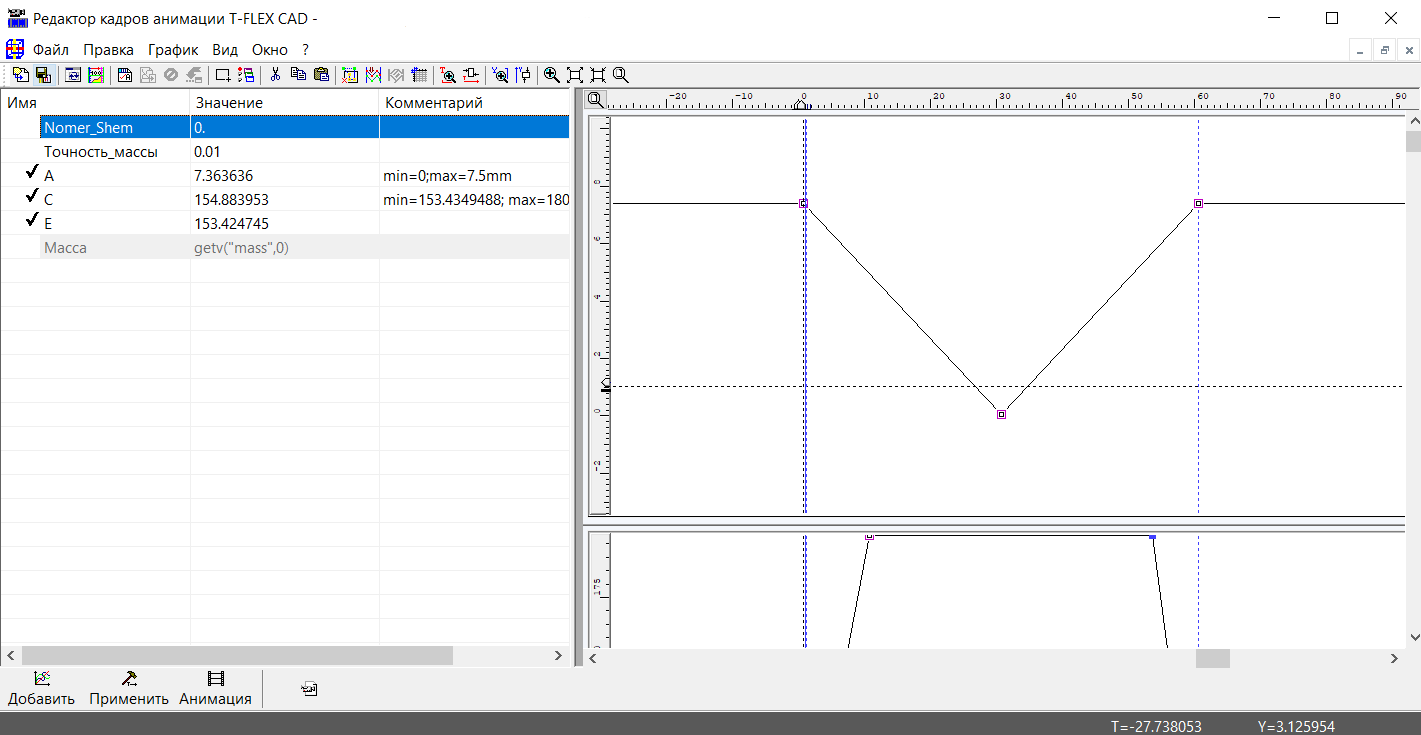Image resolution: width=1421 pixels, height=735 pixels.
Task: Click the value 154.883953 for variable C
Action: [231, 199]
